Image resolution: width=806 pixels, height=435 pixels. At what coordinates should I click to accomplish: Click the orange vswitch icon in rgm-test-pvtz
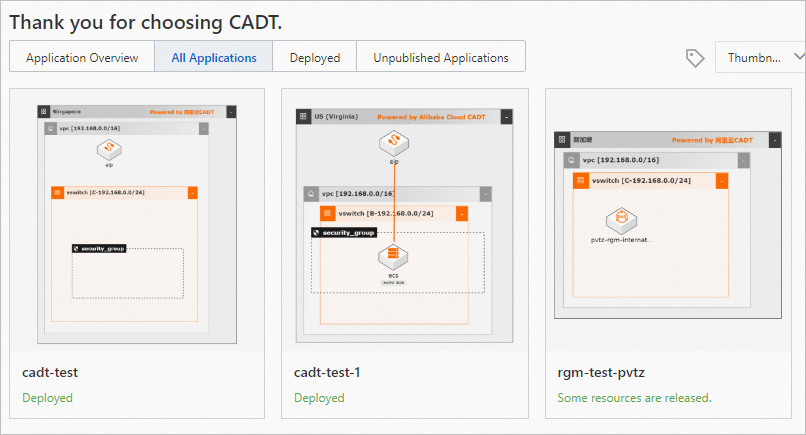pyautogui.click(x=581, y=181)
